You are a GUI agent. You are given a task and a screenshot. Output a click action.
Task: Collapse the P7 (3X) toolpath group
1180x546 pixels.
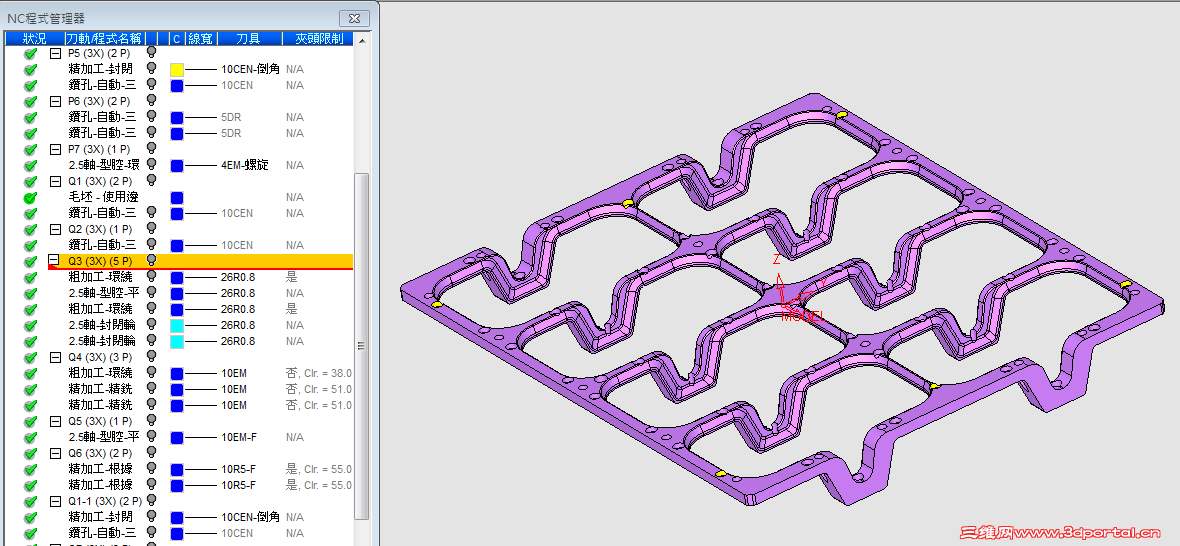coord(55,150)
